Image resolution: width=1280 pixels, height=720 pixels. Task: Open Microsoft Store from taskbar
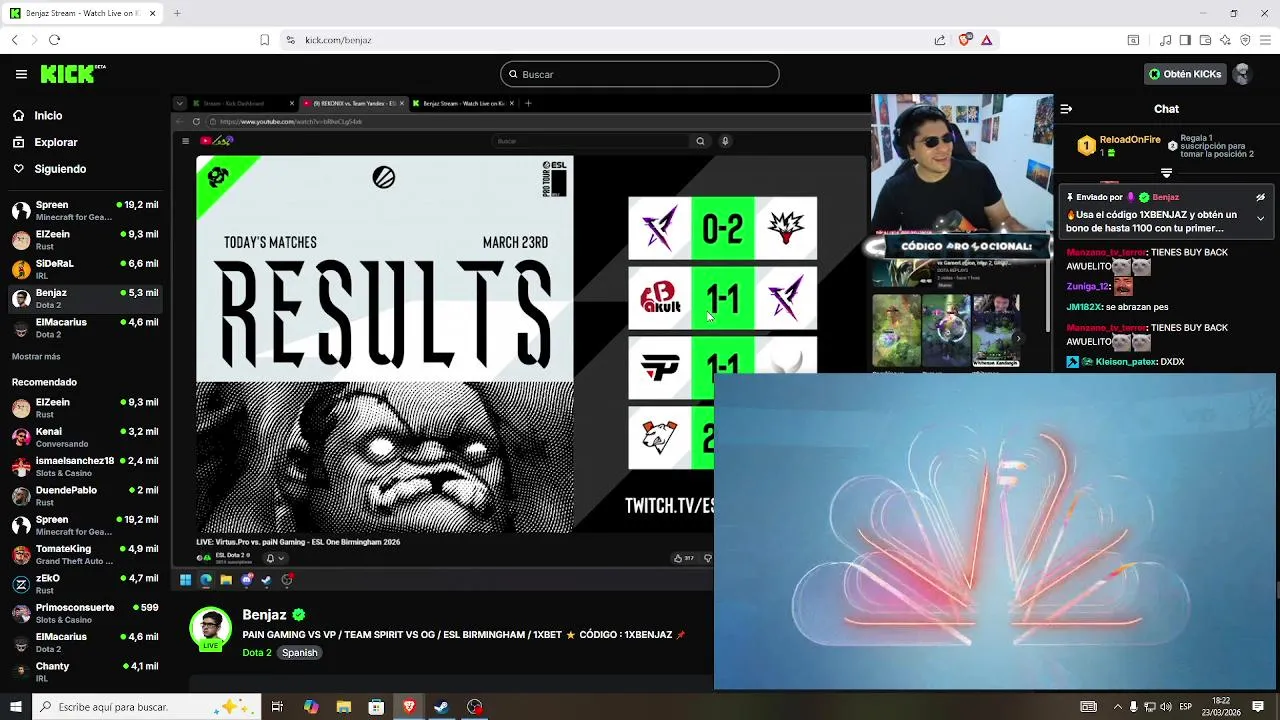coord(376,707)
